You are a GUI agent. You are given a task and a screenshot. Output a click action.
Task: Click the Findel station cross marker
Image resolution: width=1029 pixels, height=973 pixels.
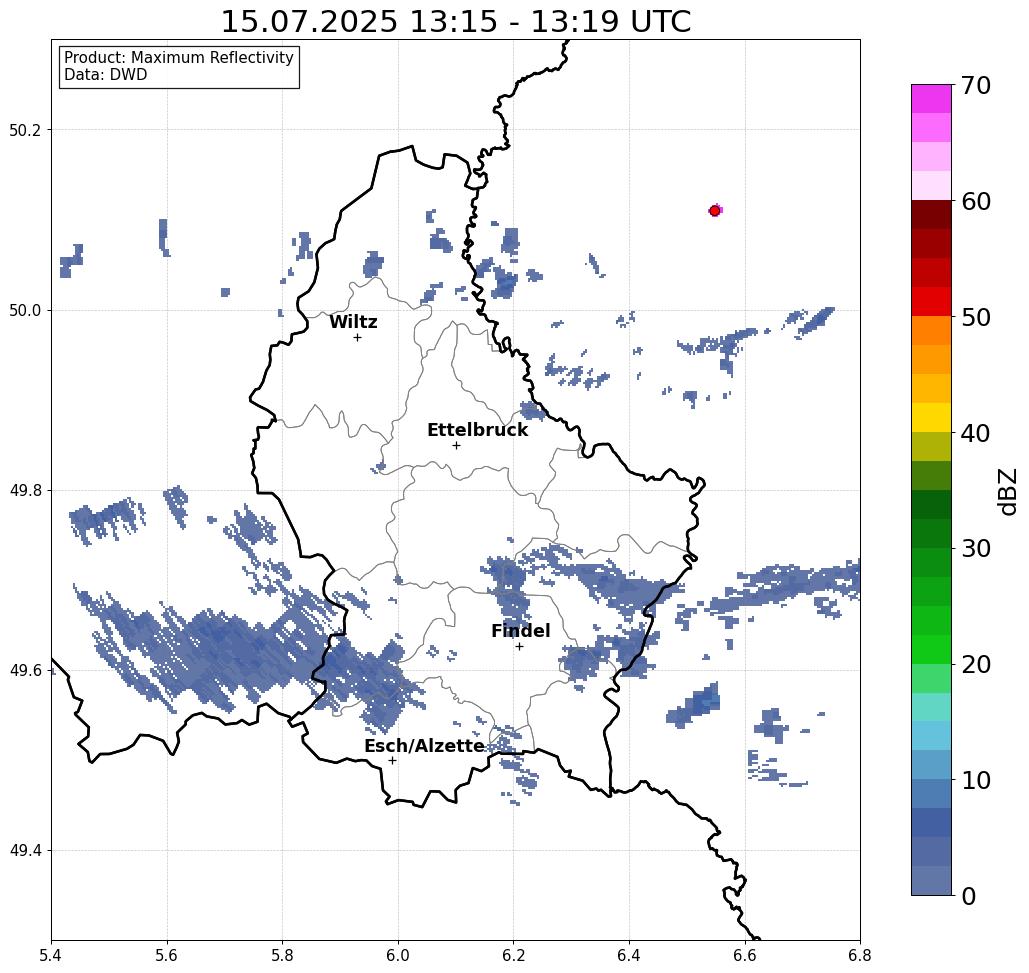point(519,646)
